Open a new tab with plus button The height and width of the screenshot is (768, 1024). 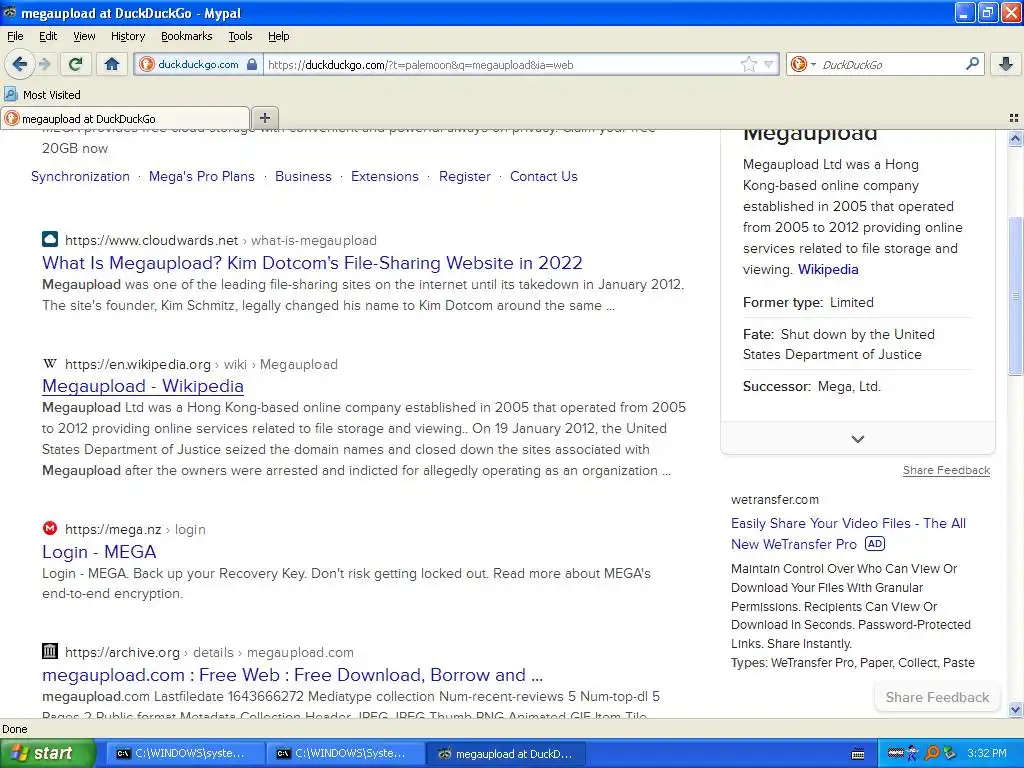(x=264, y=118)
